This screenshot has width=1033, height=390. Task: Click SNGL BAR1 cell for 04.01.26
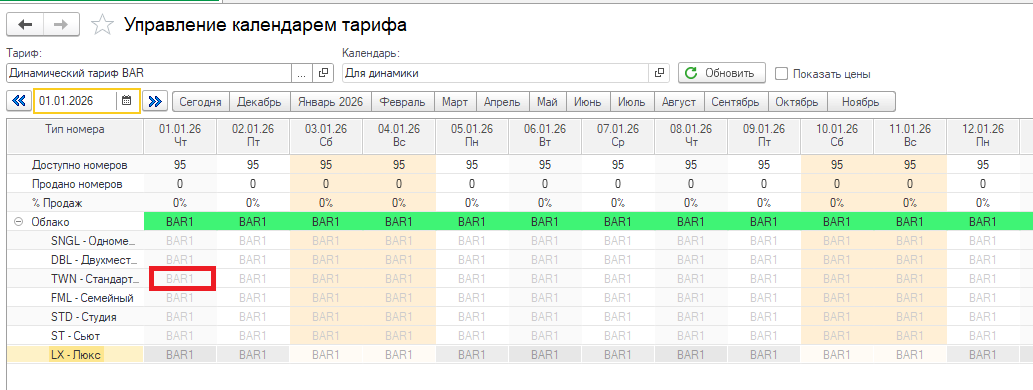[x=399, y=241]
